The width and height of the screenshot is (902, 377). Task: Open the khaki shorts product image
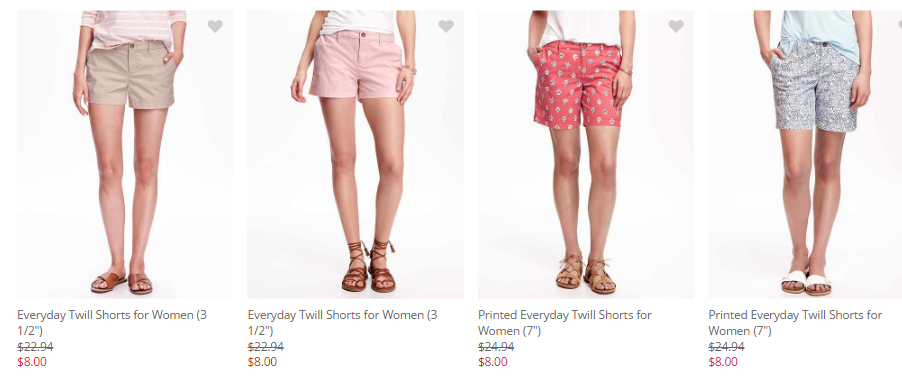125,154
